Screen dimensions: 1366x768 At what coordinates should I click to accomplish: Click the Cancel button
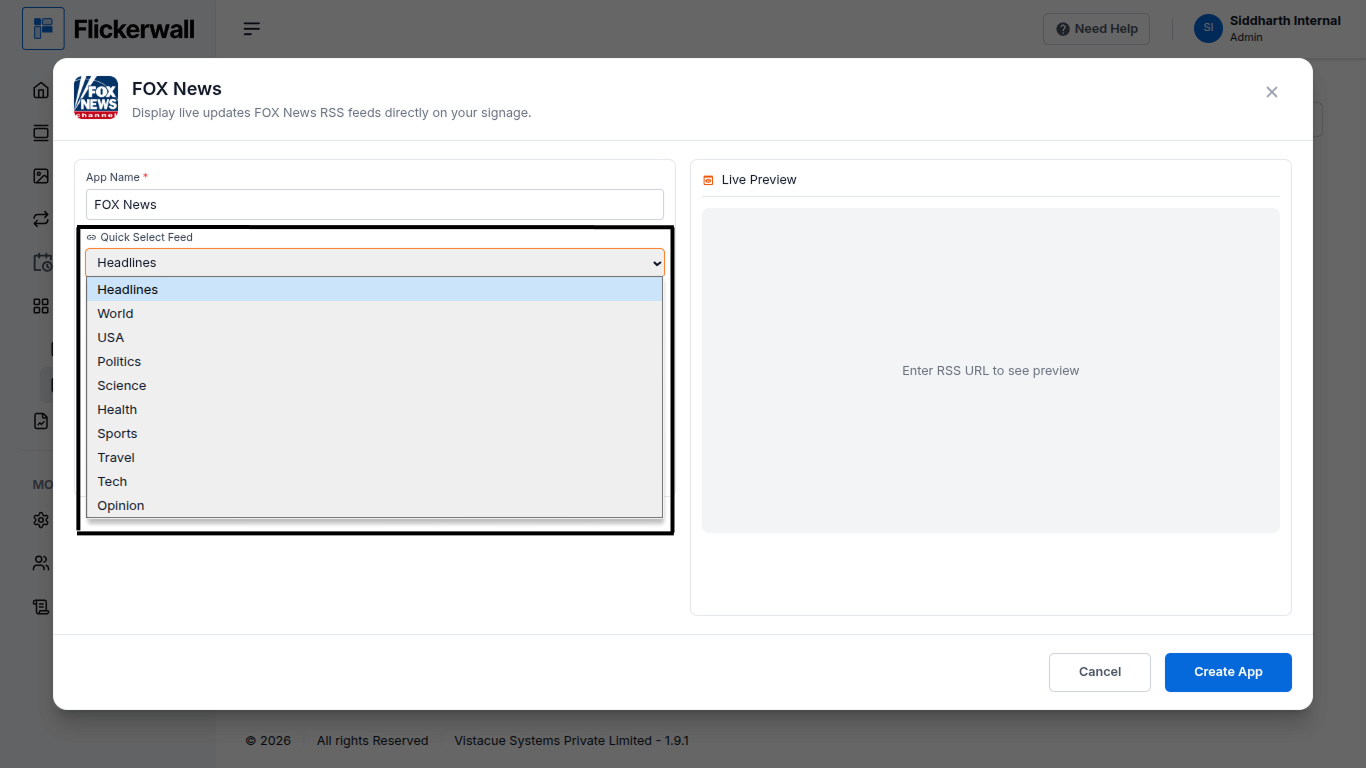coord(1100,672)
